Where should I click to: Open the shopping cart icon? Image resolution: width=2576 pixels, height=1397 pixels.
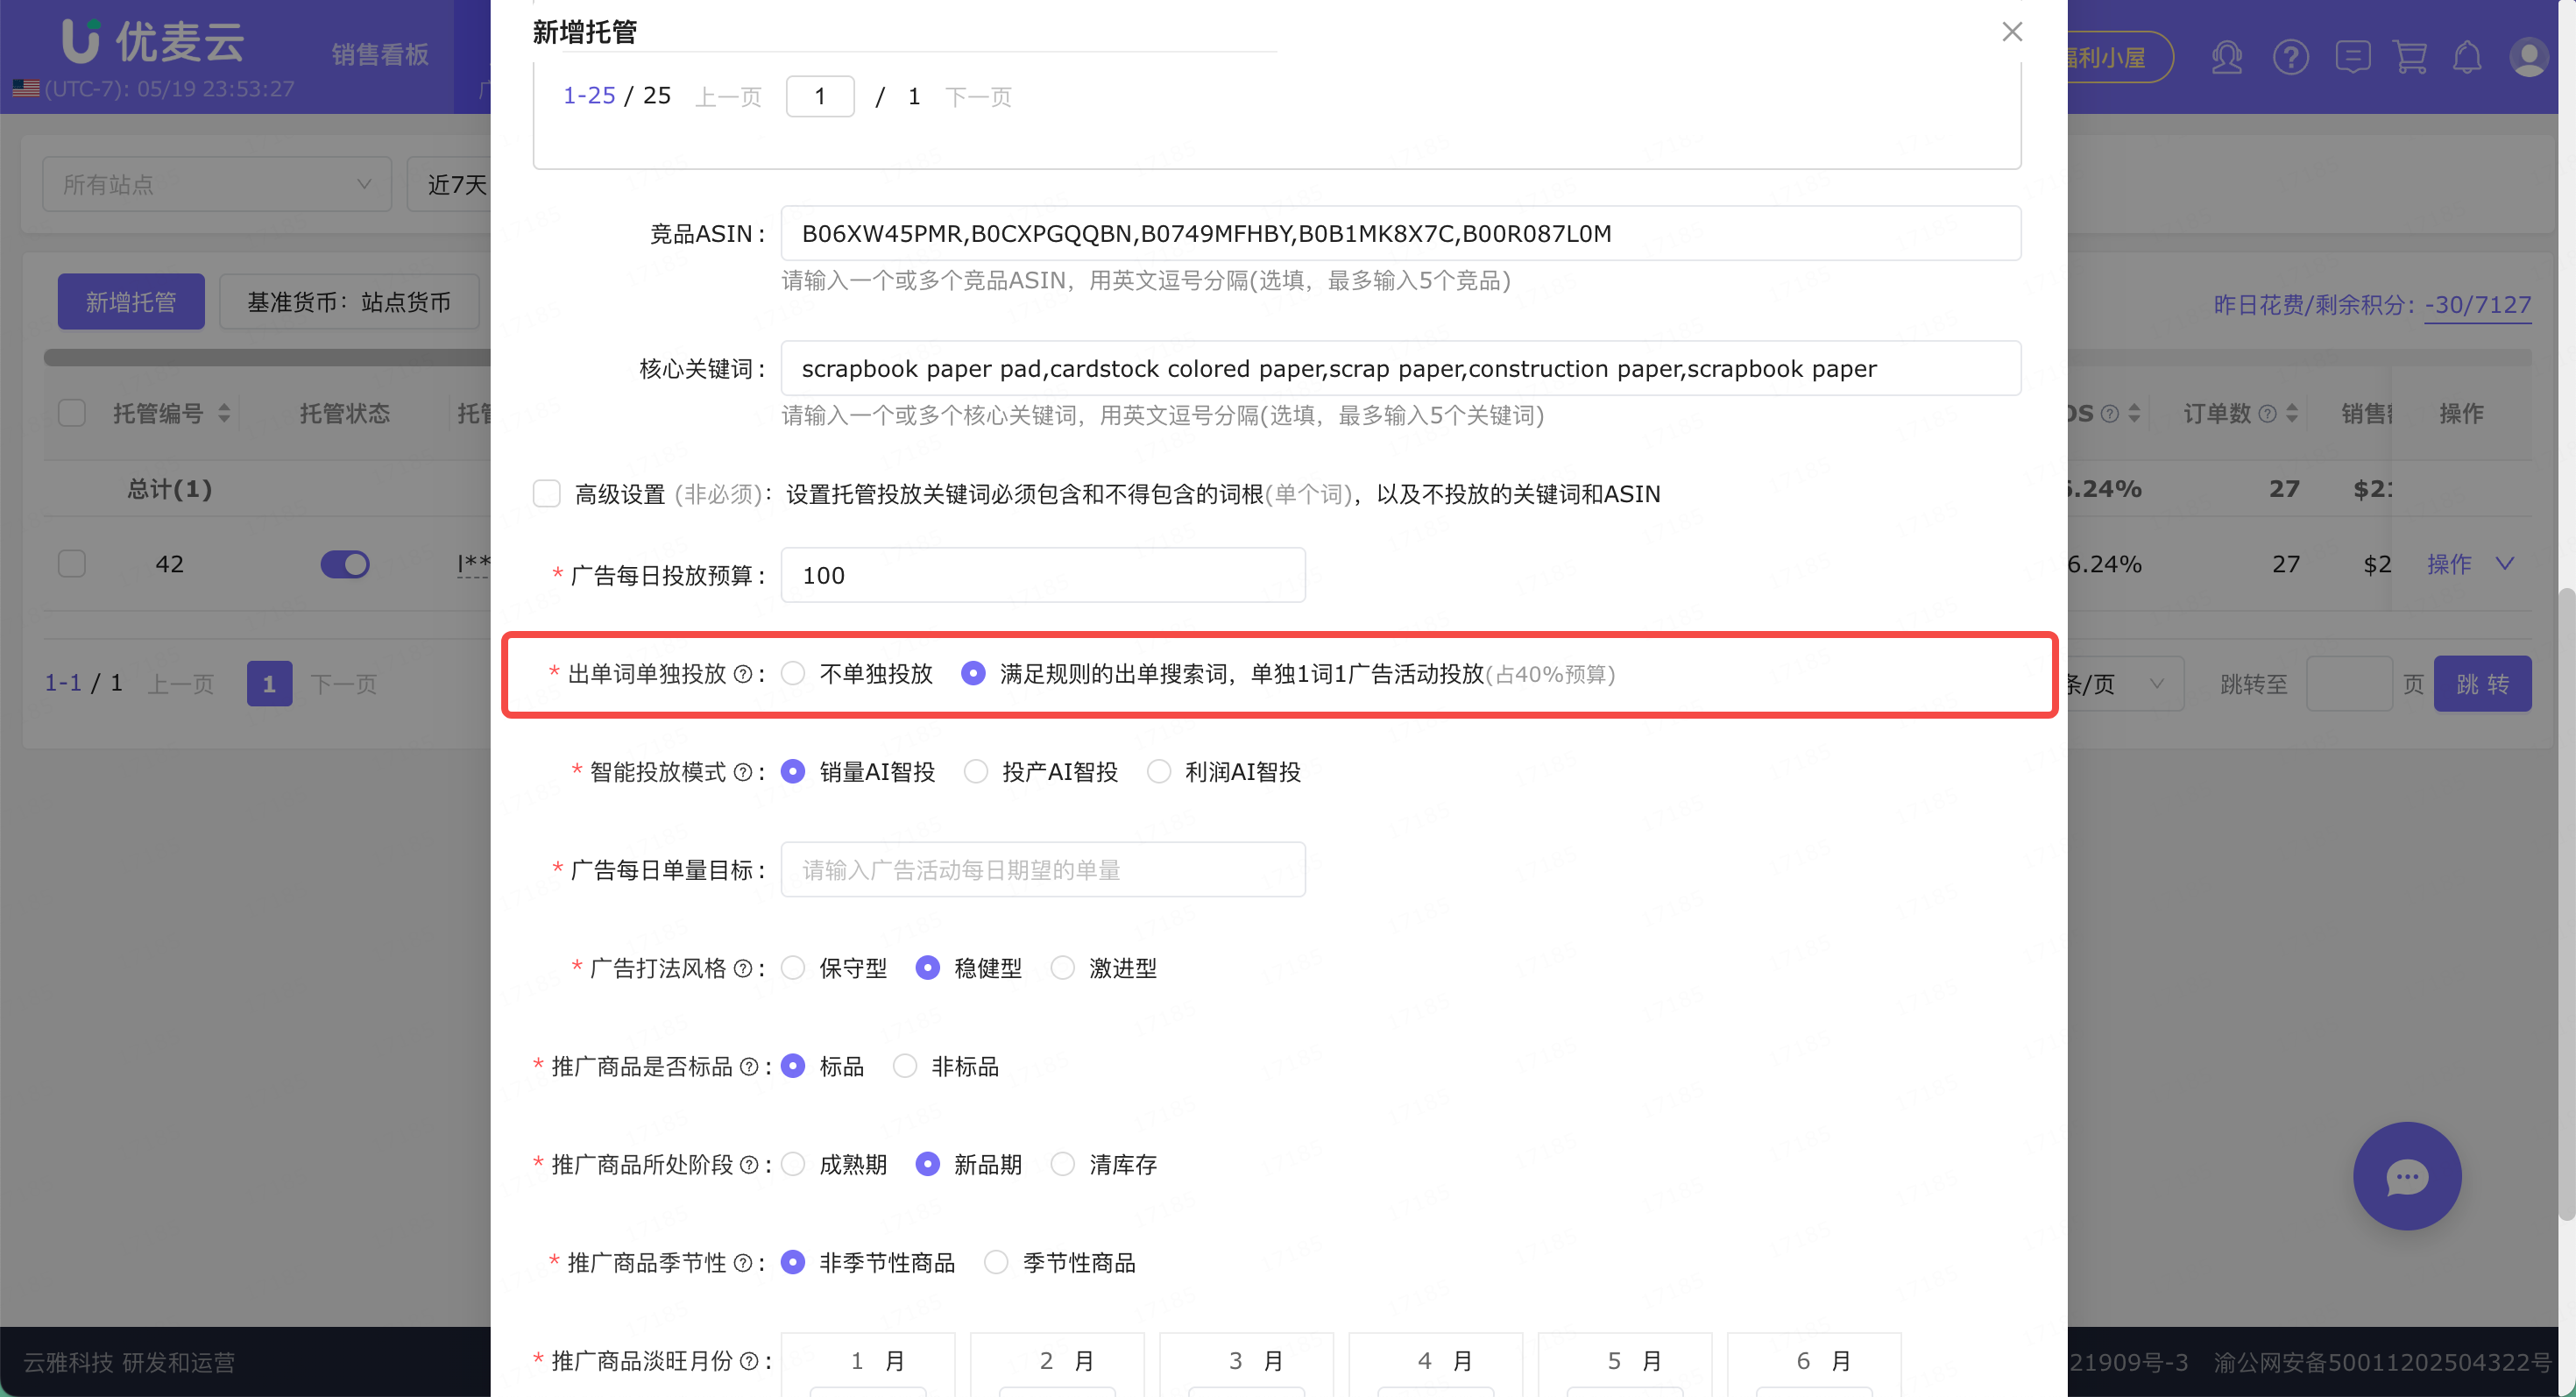click(x=2410, y=57)
